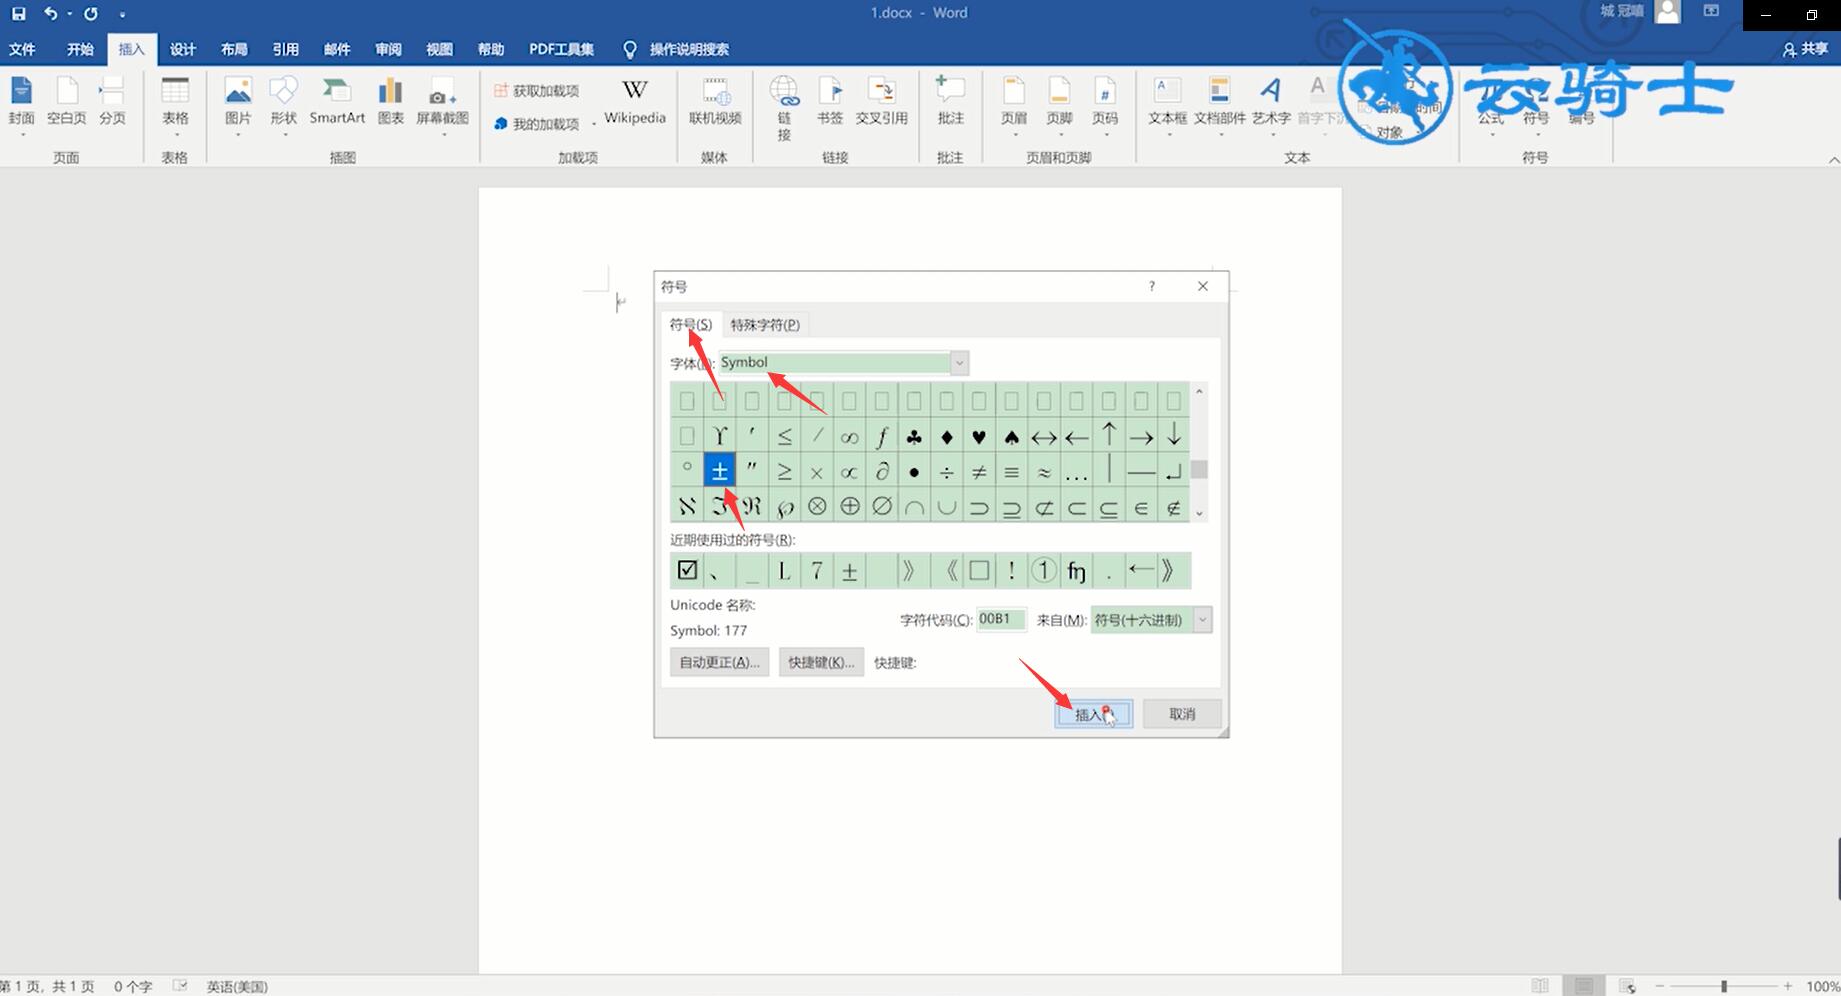Screen dimensions: 1841x996
Task: Select the ± symbol in grid
Action: click(x=719, y=470)
